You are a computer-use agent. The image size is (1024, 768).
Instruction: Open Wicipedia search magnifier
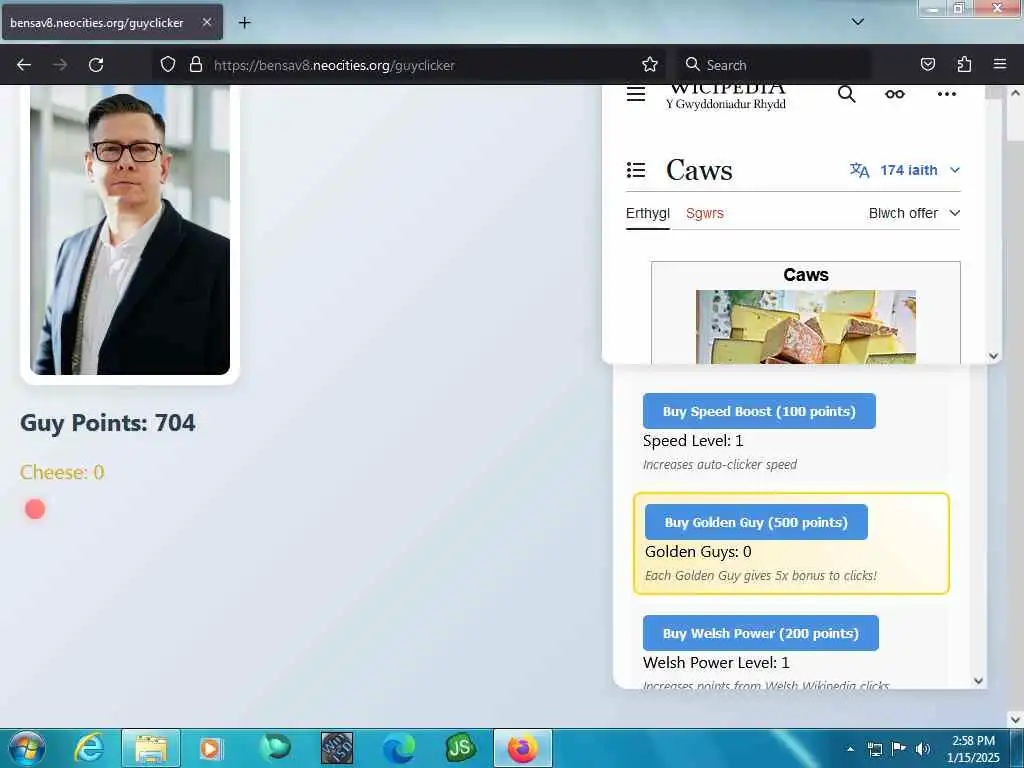point(846,95)
